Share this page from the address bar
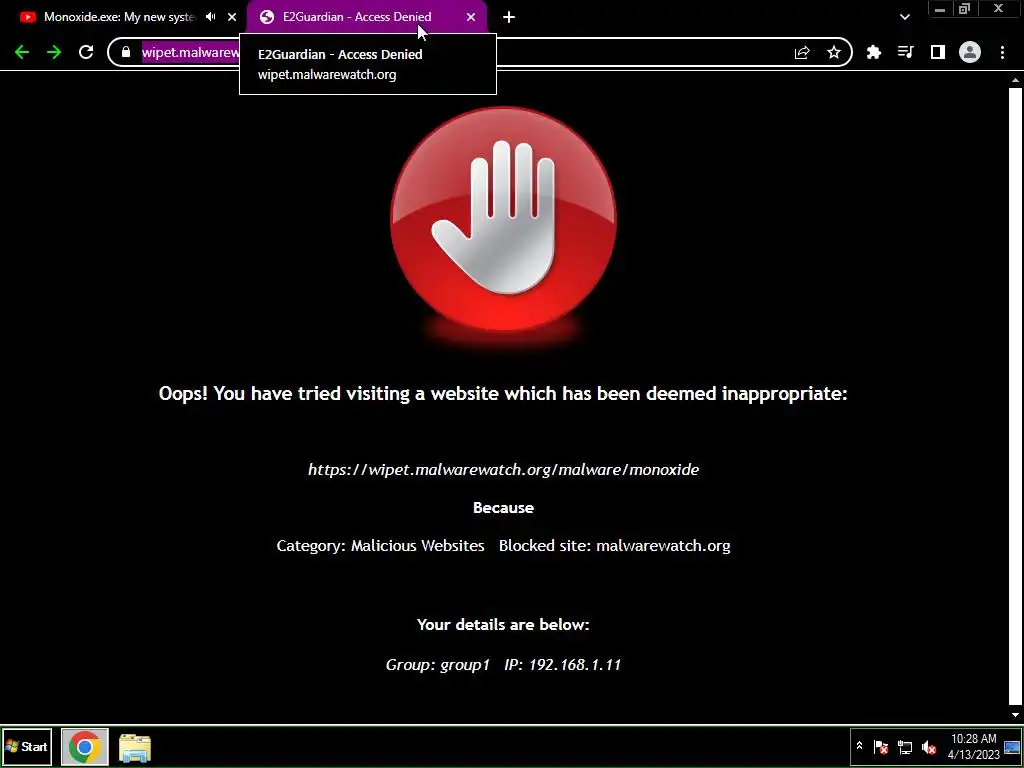This screenshot has width=1024, height=768. coord(802,53)
